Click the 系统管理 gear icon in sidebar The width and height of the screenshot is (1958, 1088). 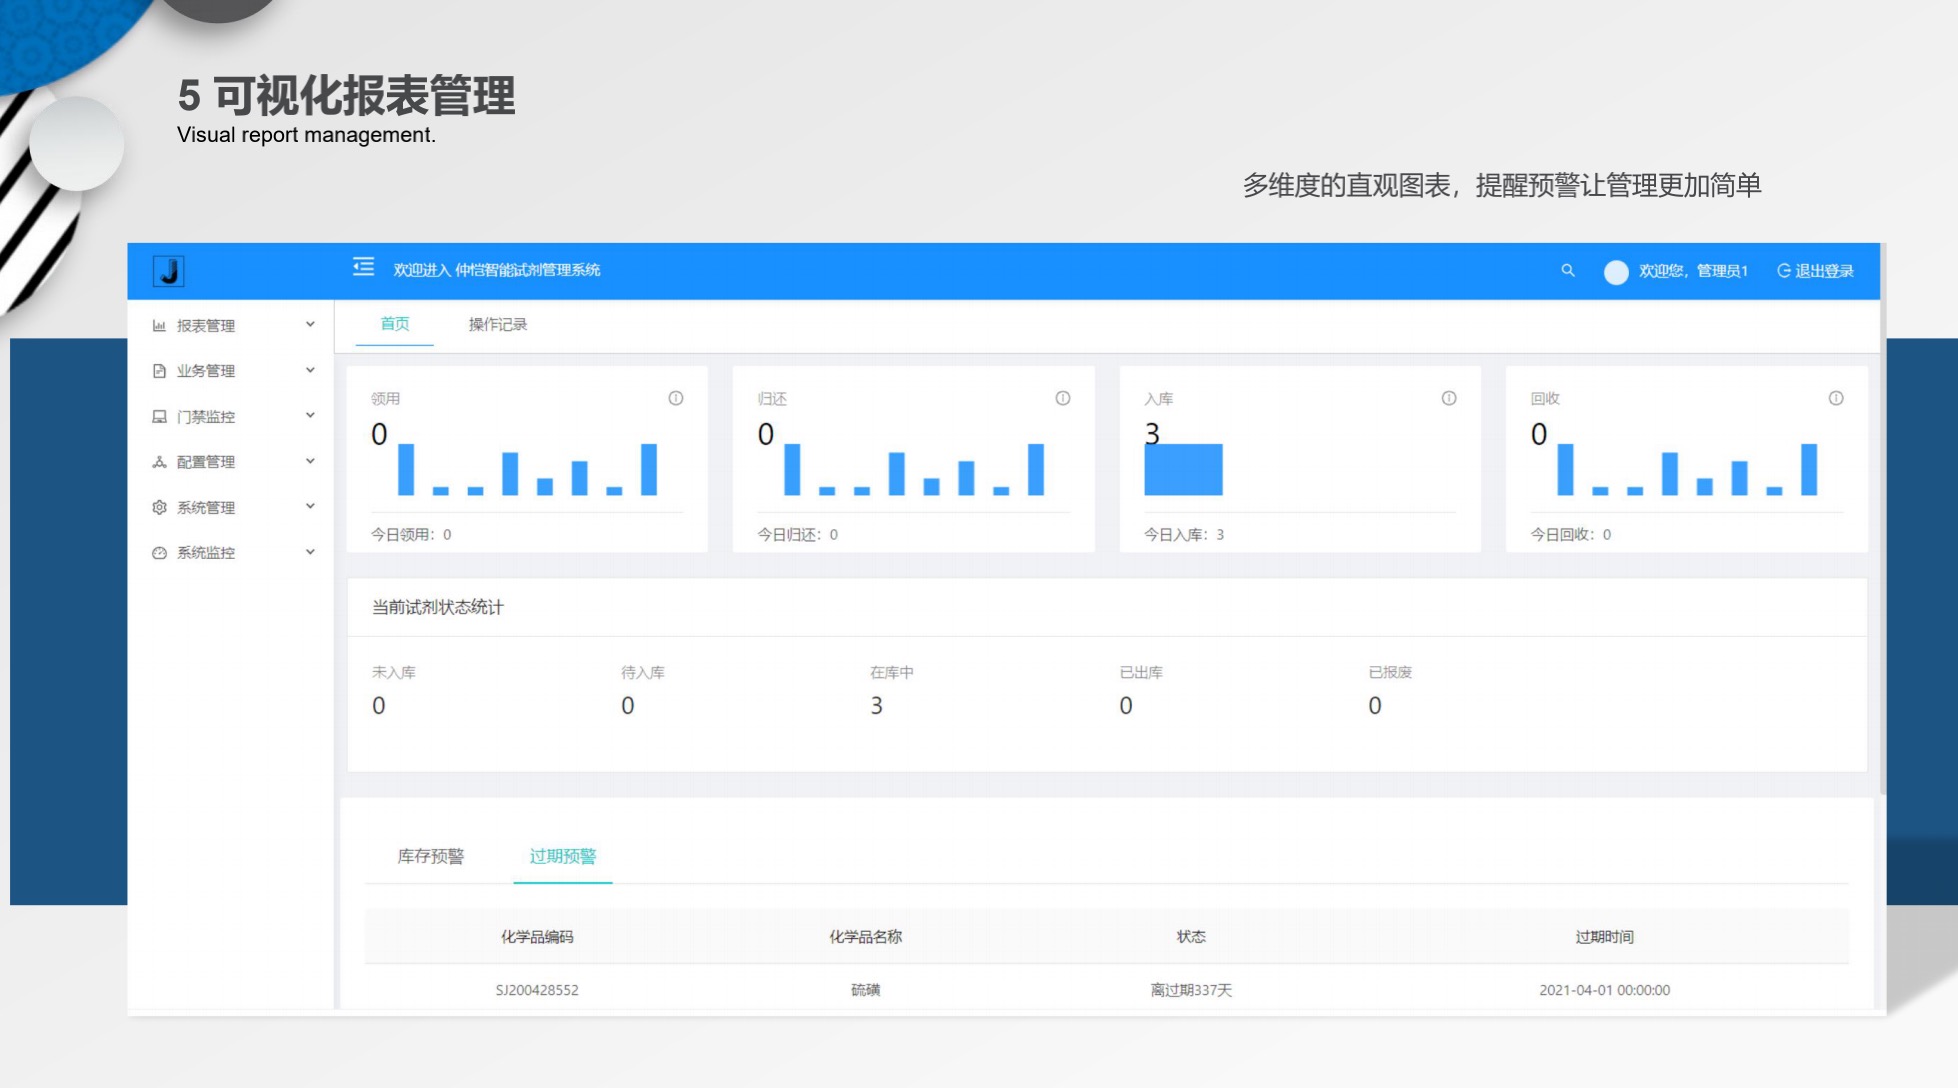159,507
